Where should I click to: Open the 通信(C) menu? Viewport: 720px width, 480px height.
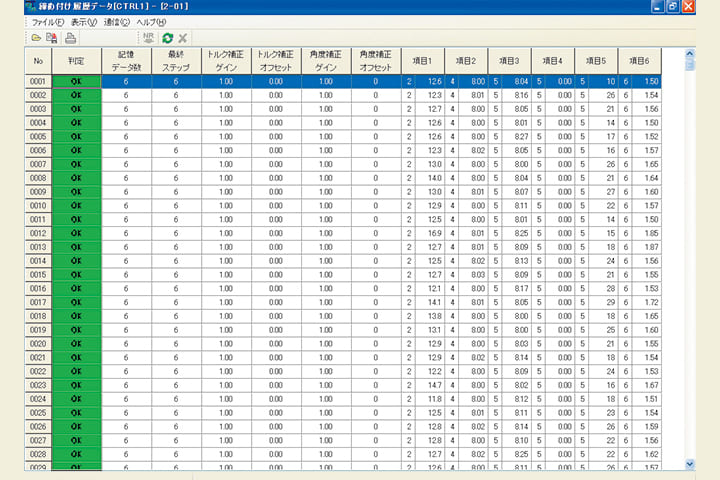(117, 22)
